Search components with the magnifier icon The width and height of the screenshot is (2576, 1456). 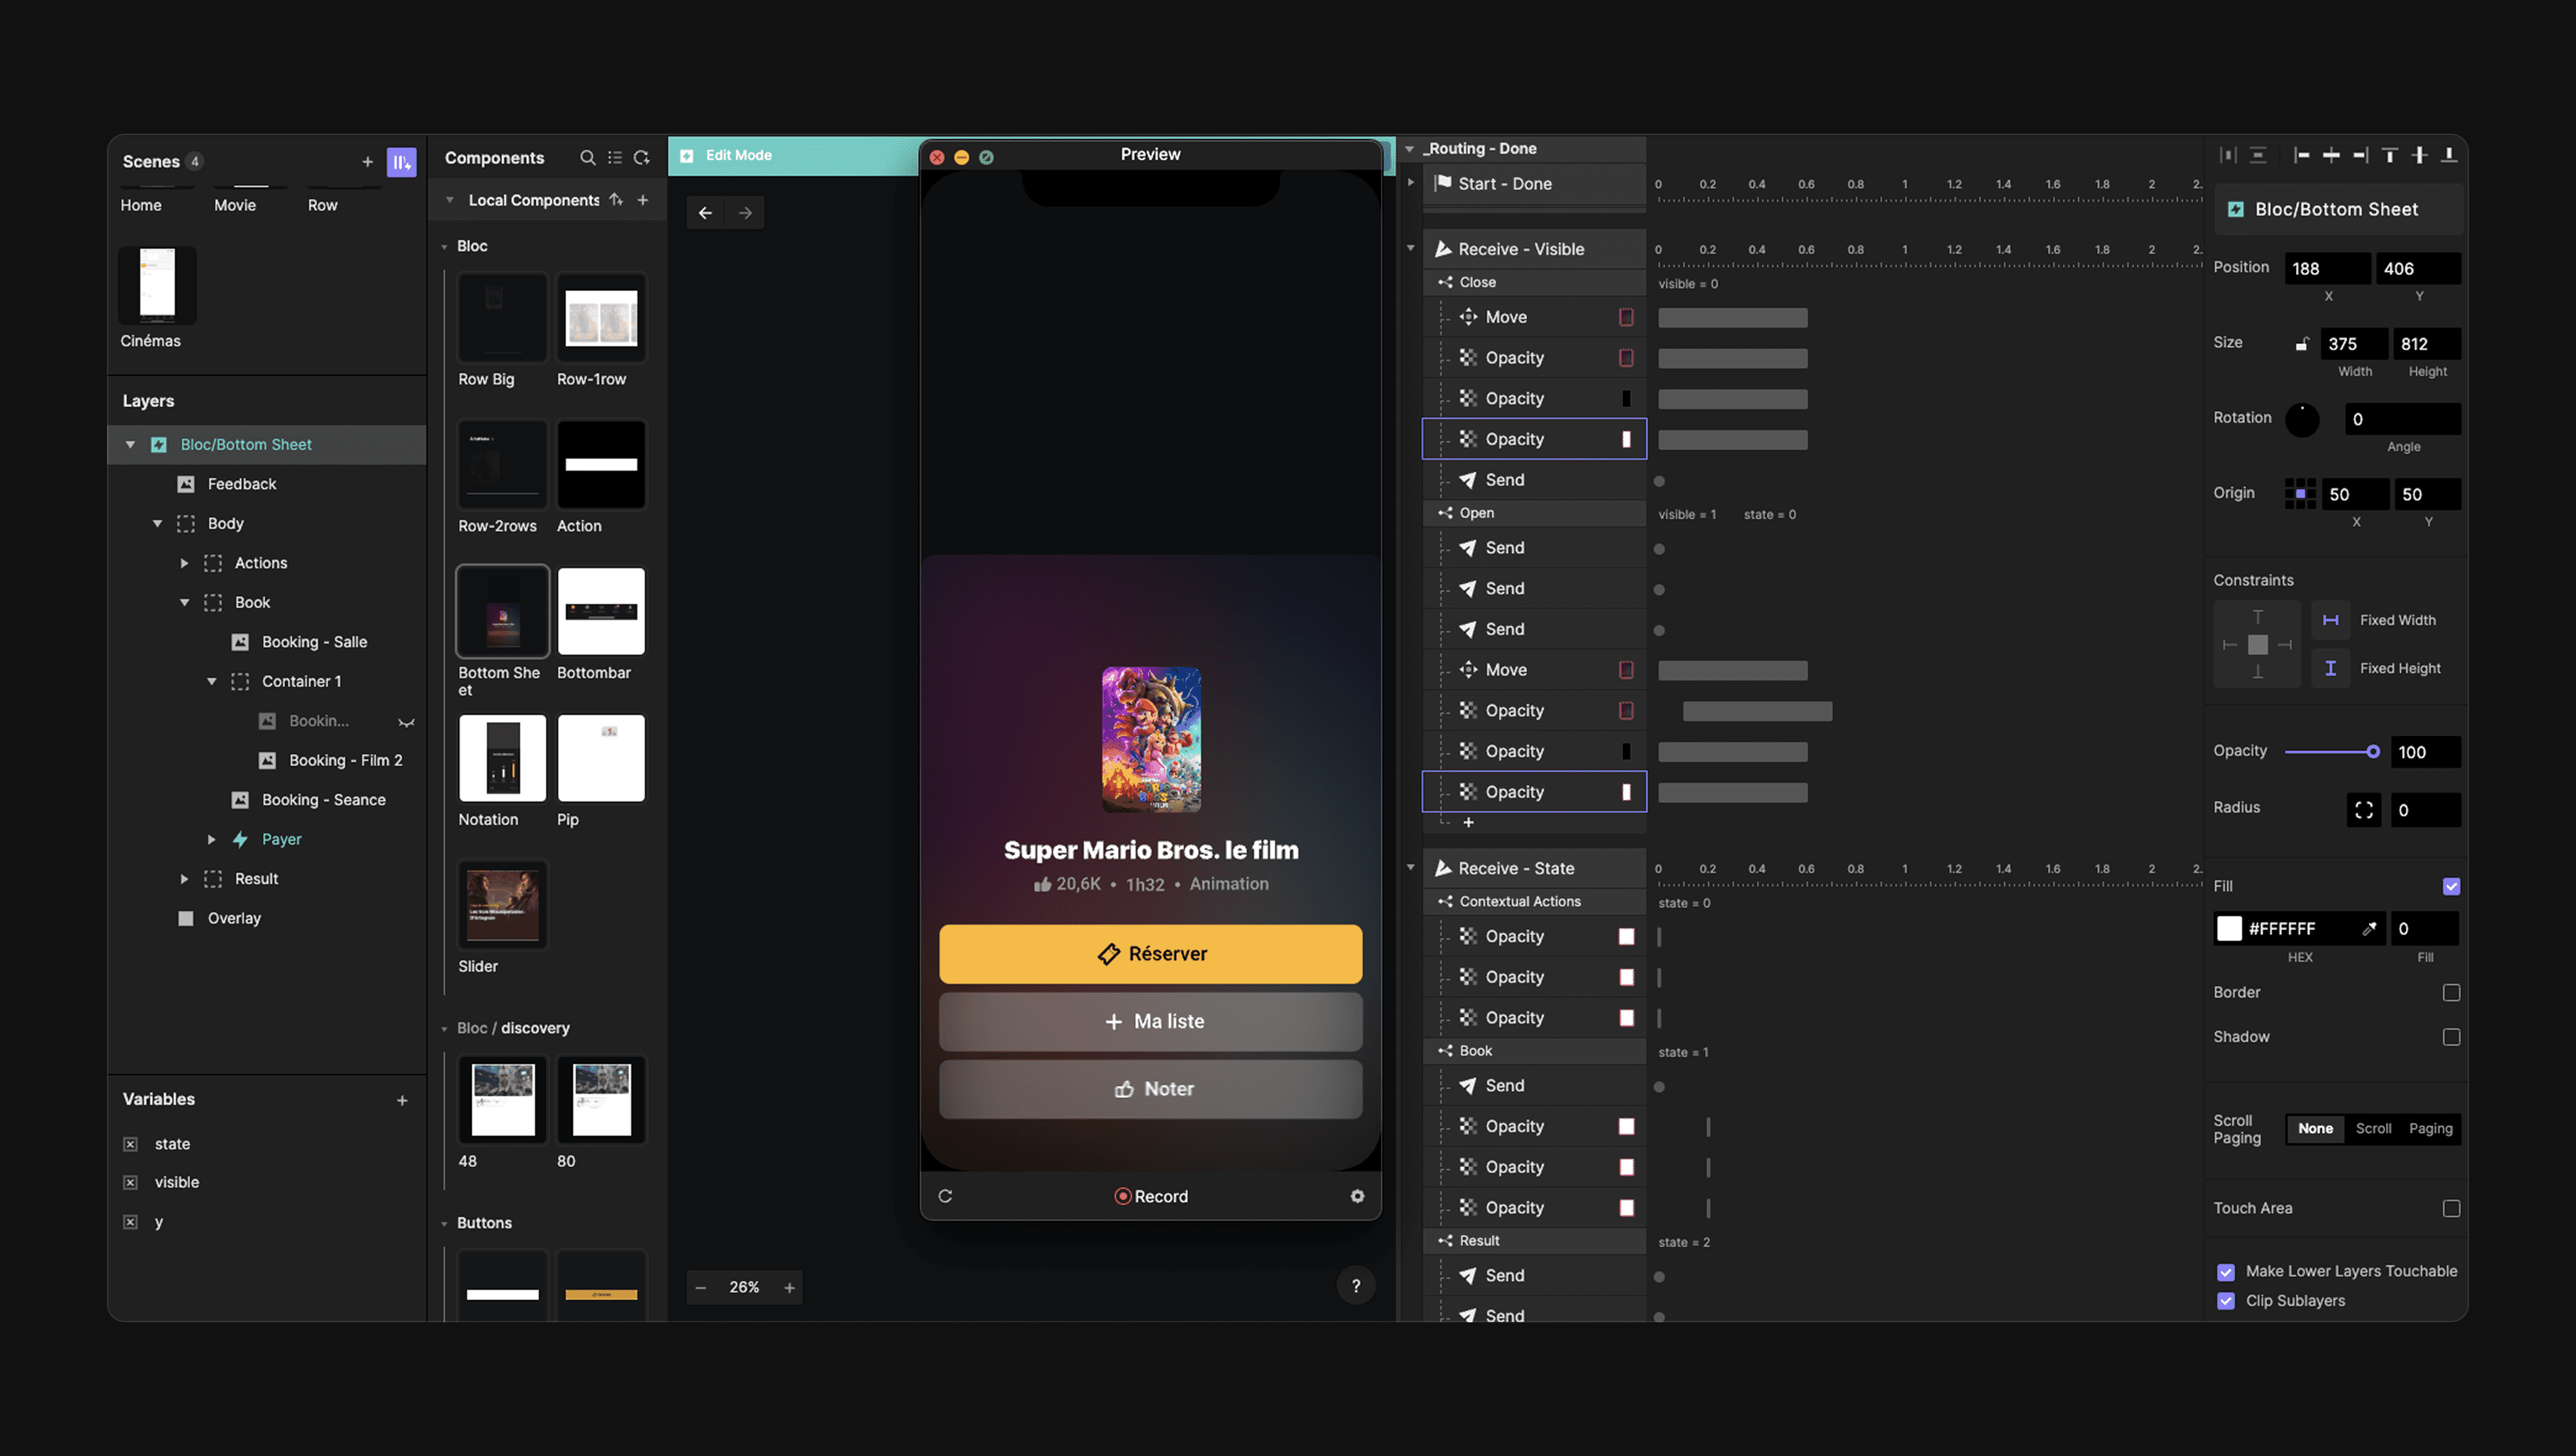pyautogui.click(x=587, y=157)
